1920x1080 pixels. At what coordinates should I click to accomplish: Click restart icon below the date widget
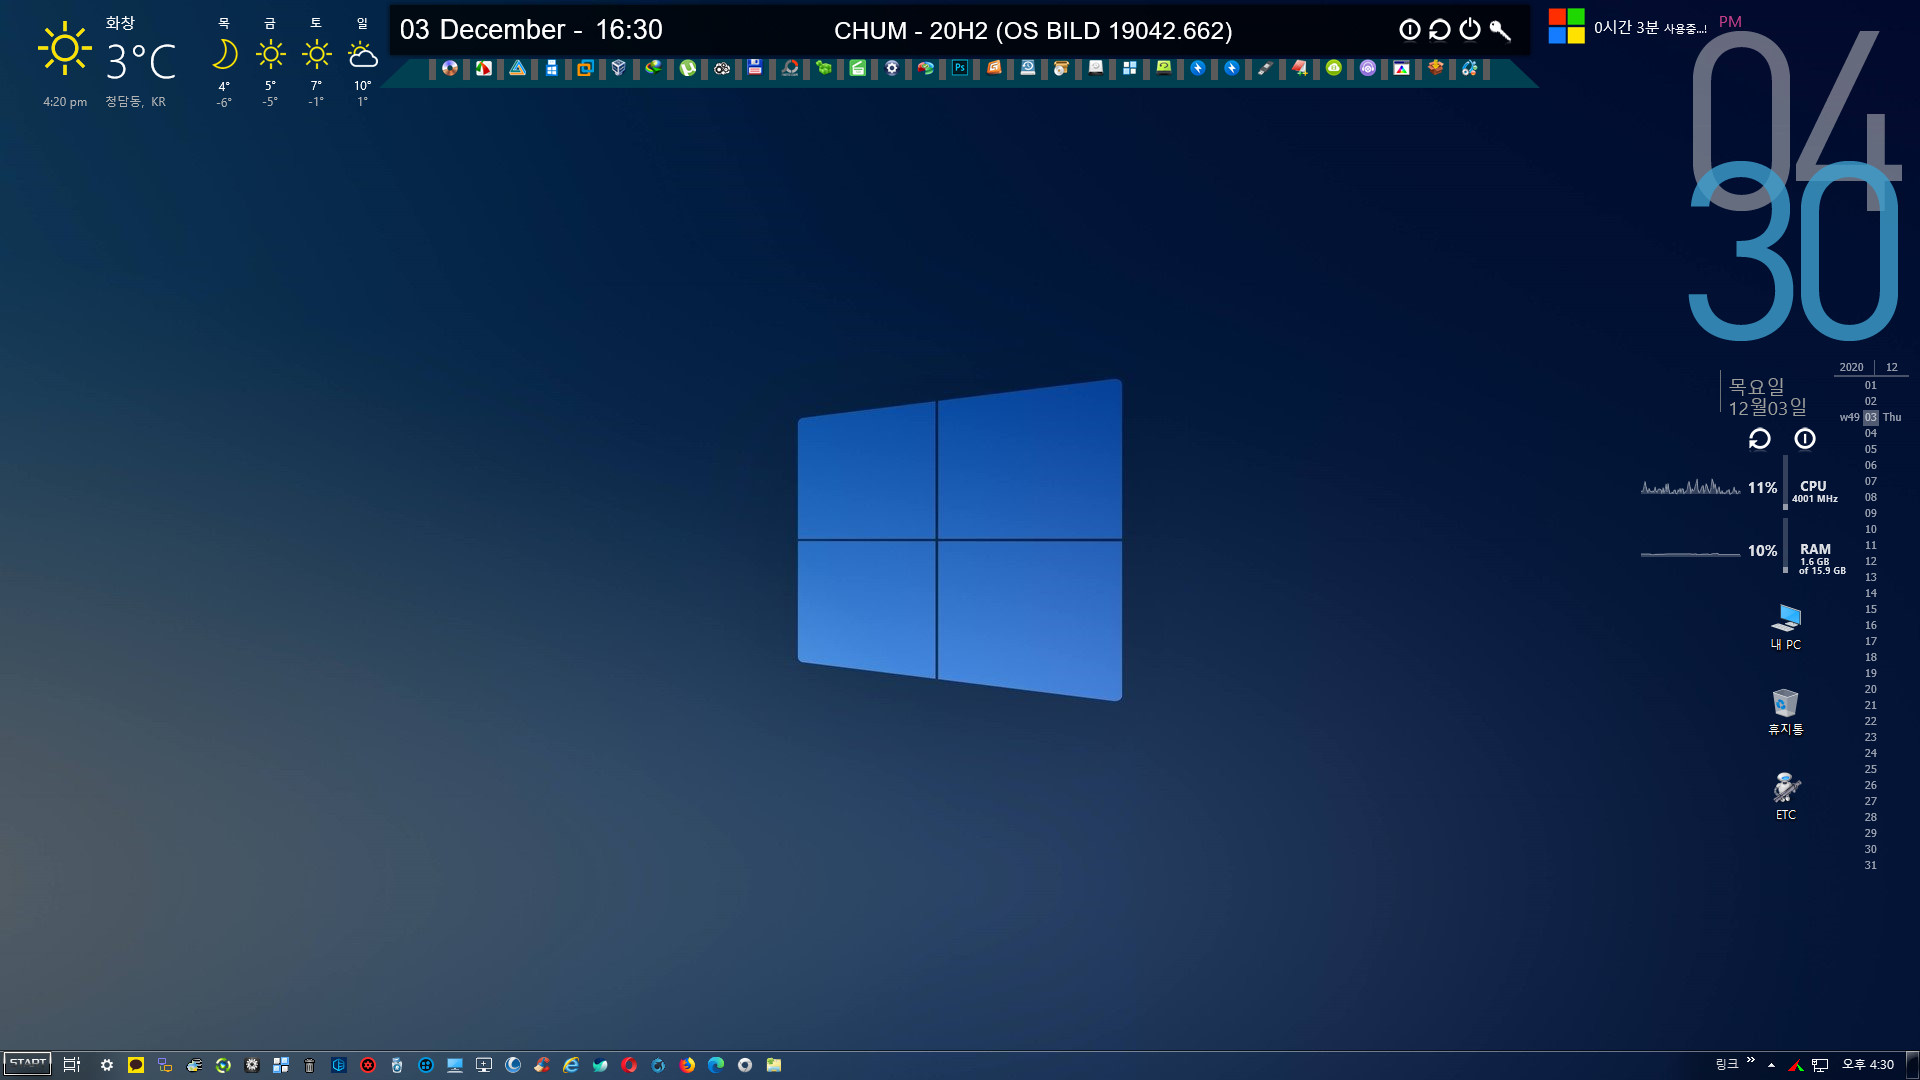pyautogui.click(x=1760, y=439)
